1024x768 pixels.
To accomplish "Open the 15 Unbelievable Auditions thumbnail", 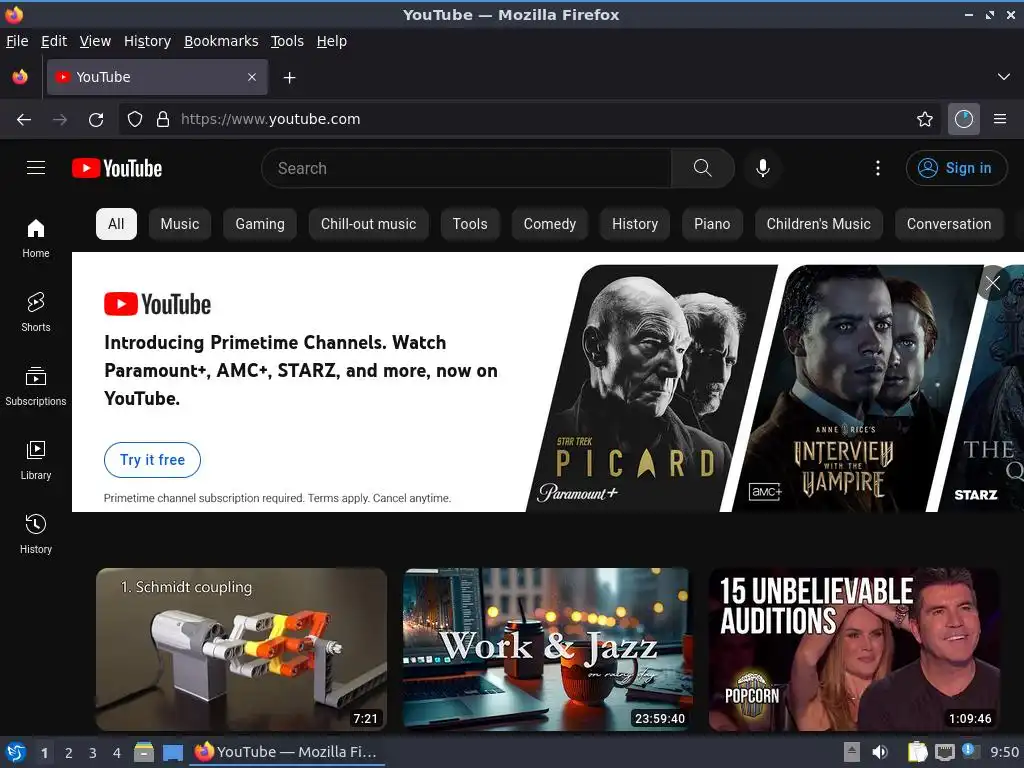I will pos(854,649).
